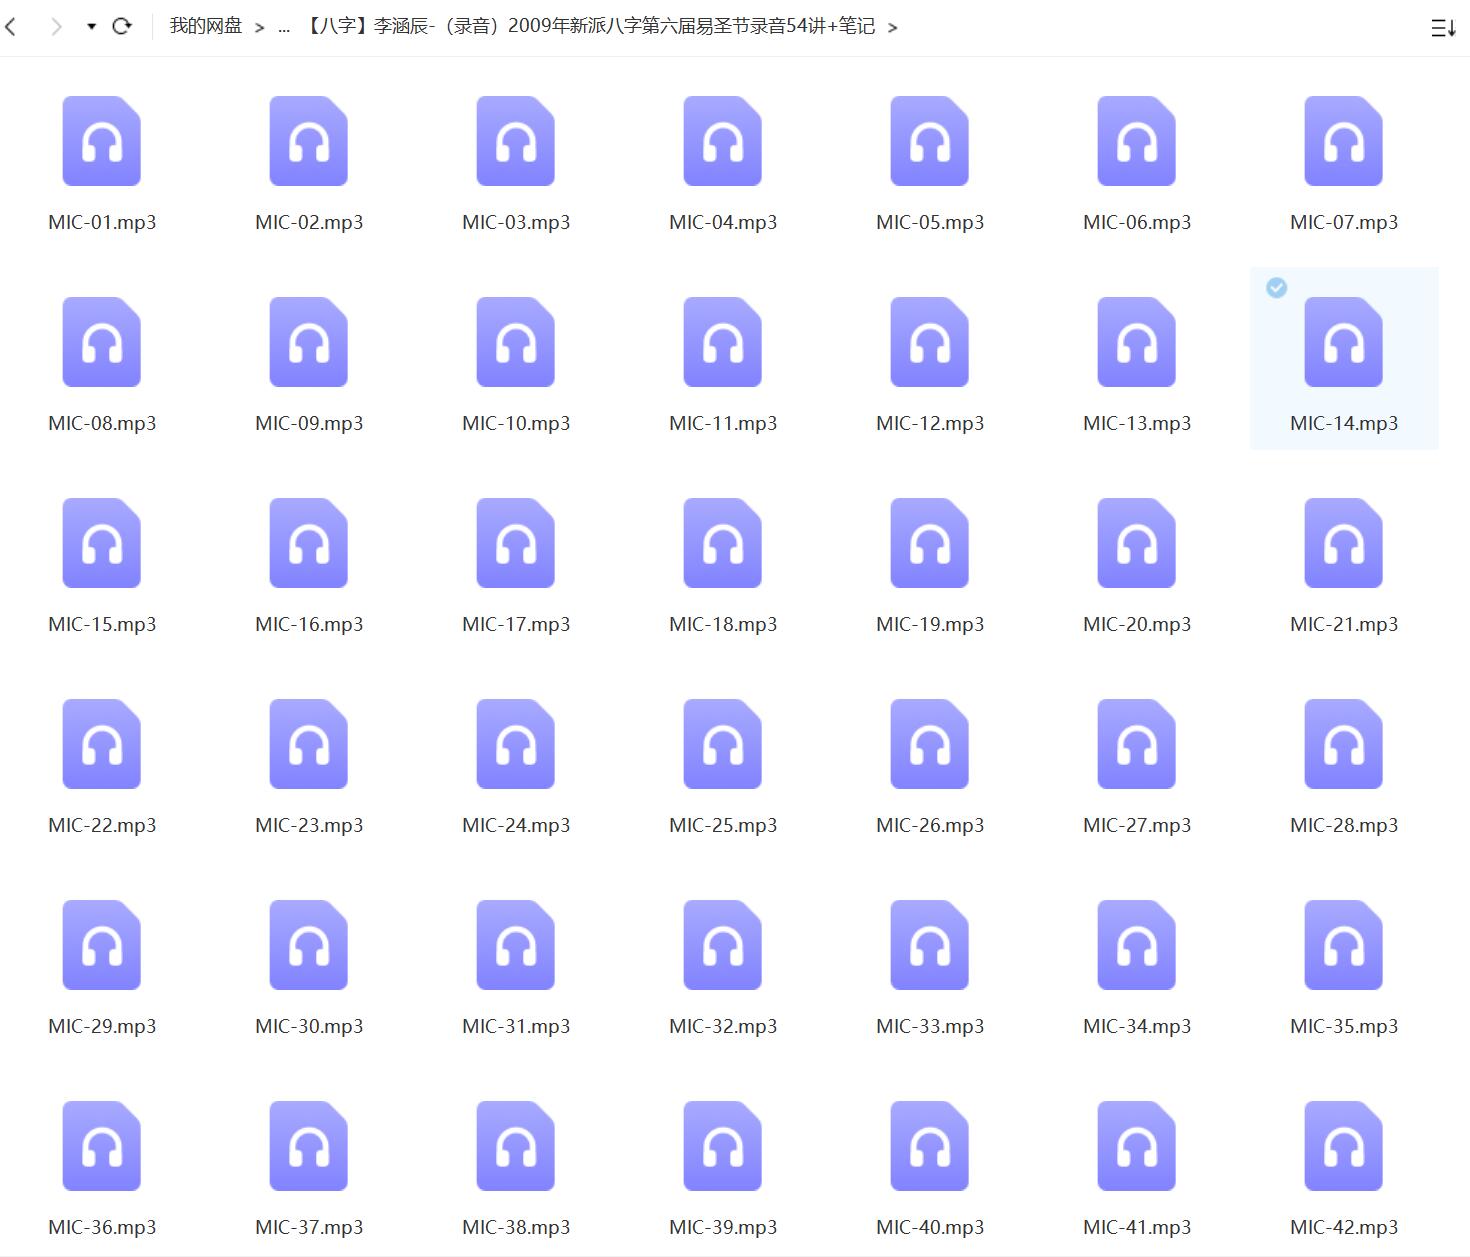
Task: Expand the collapsed breadcrumb ellipsis
Action: [x=284, y=27]
